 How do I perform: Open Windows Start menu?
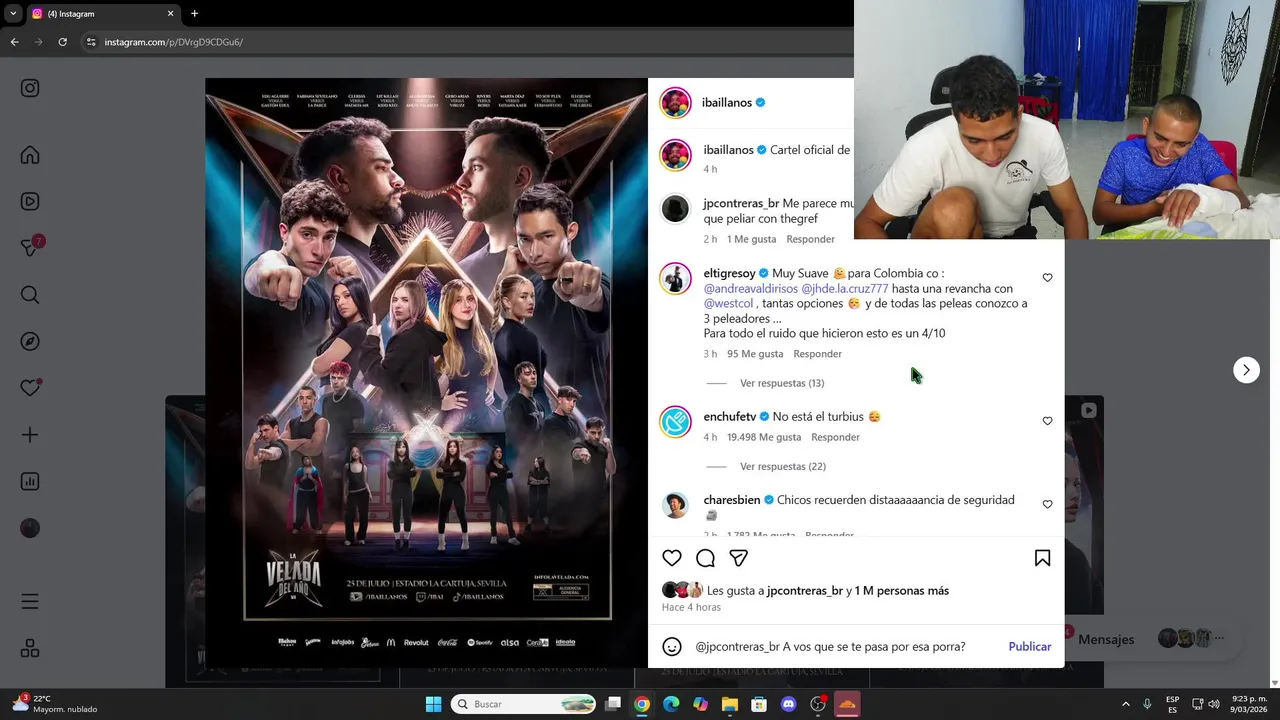click(x=433, y=704)
